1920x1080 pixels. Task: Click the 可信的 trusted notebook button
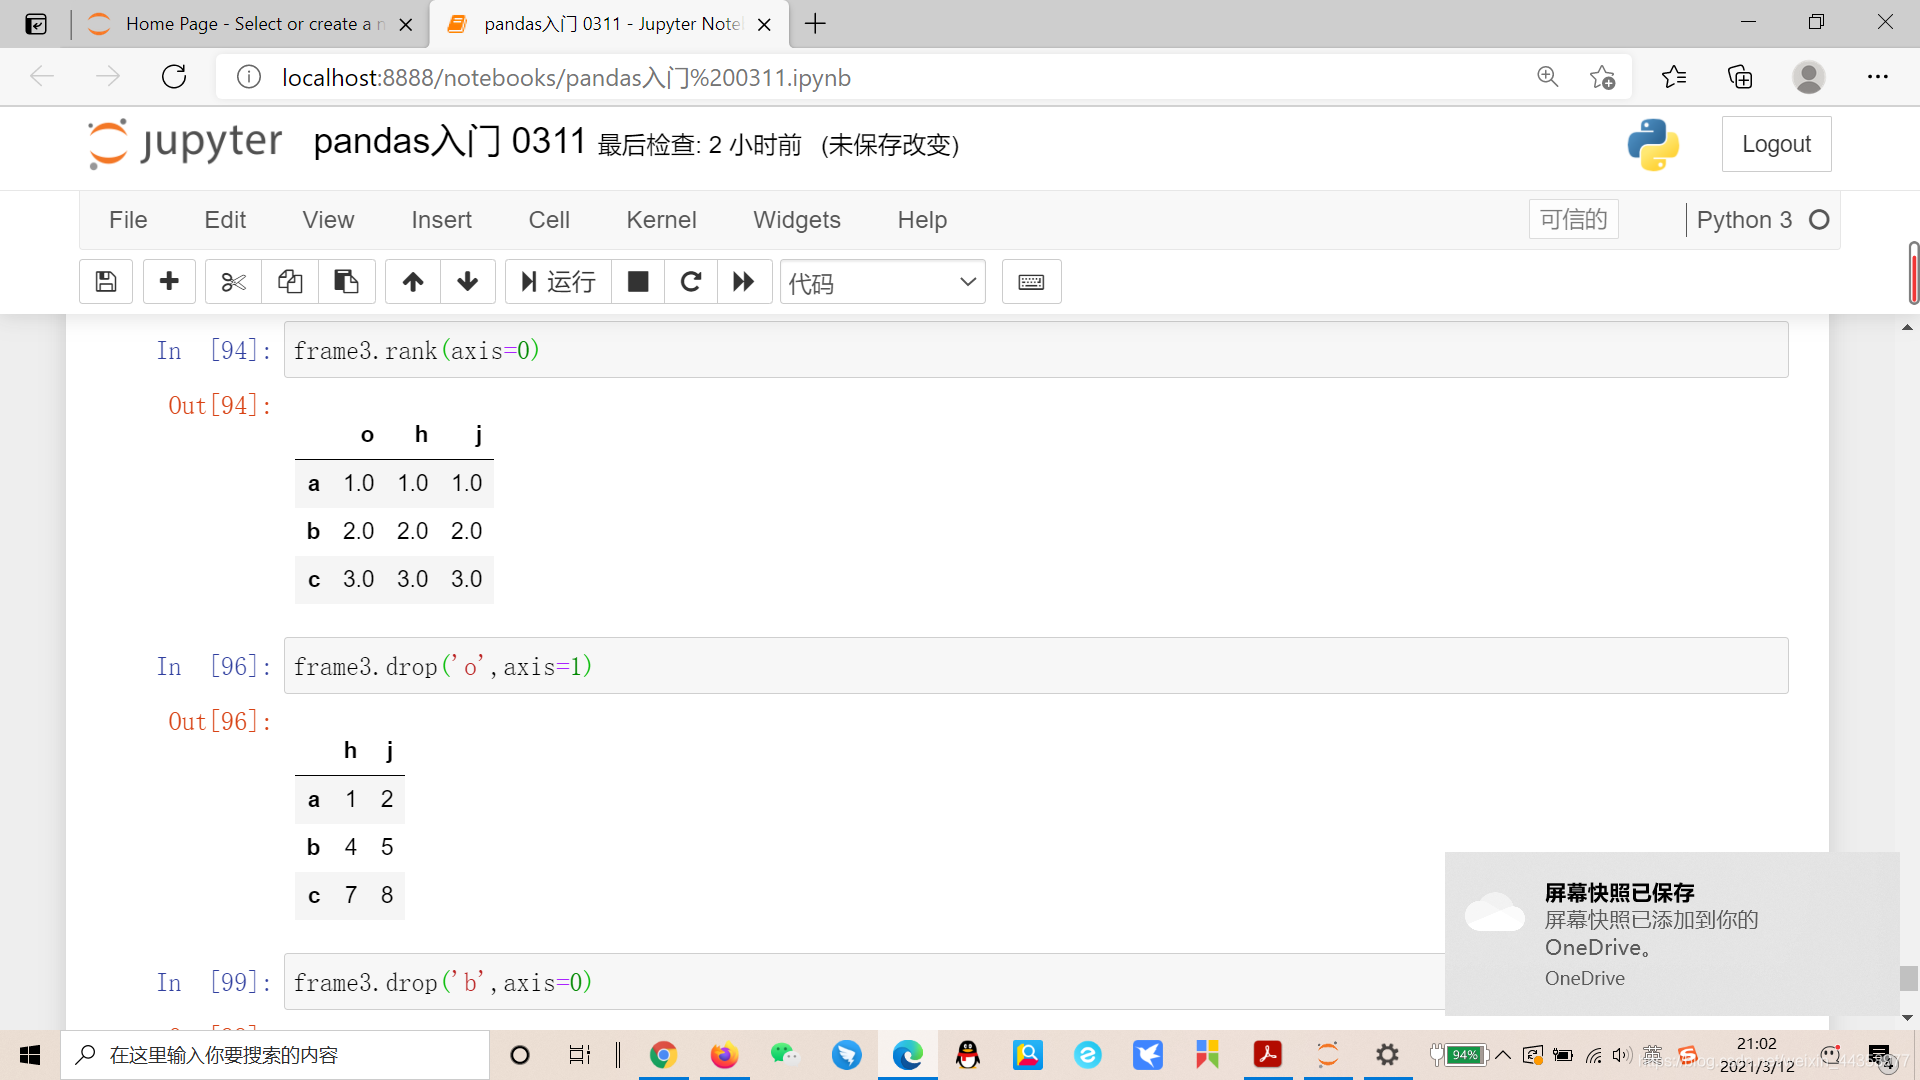[1573, 219]
